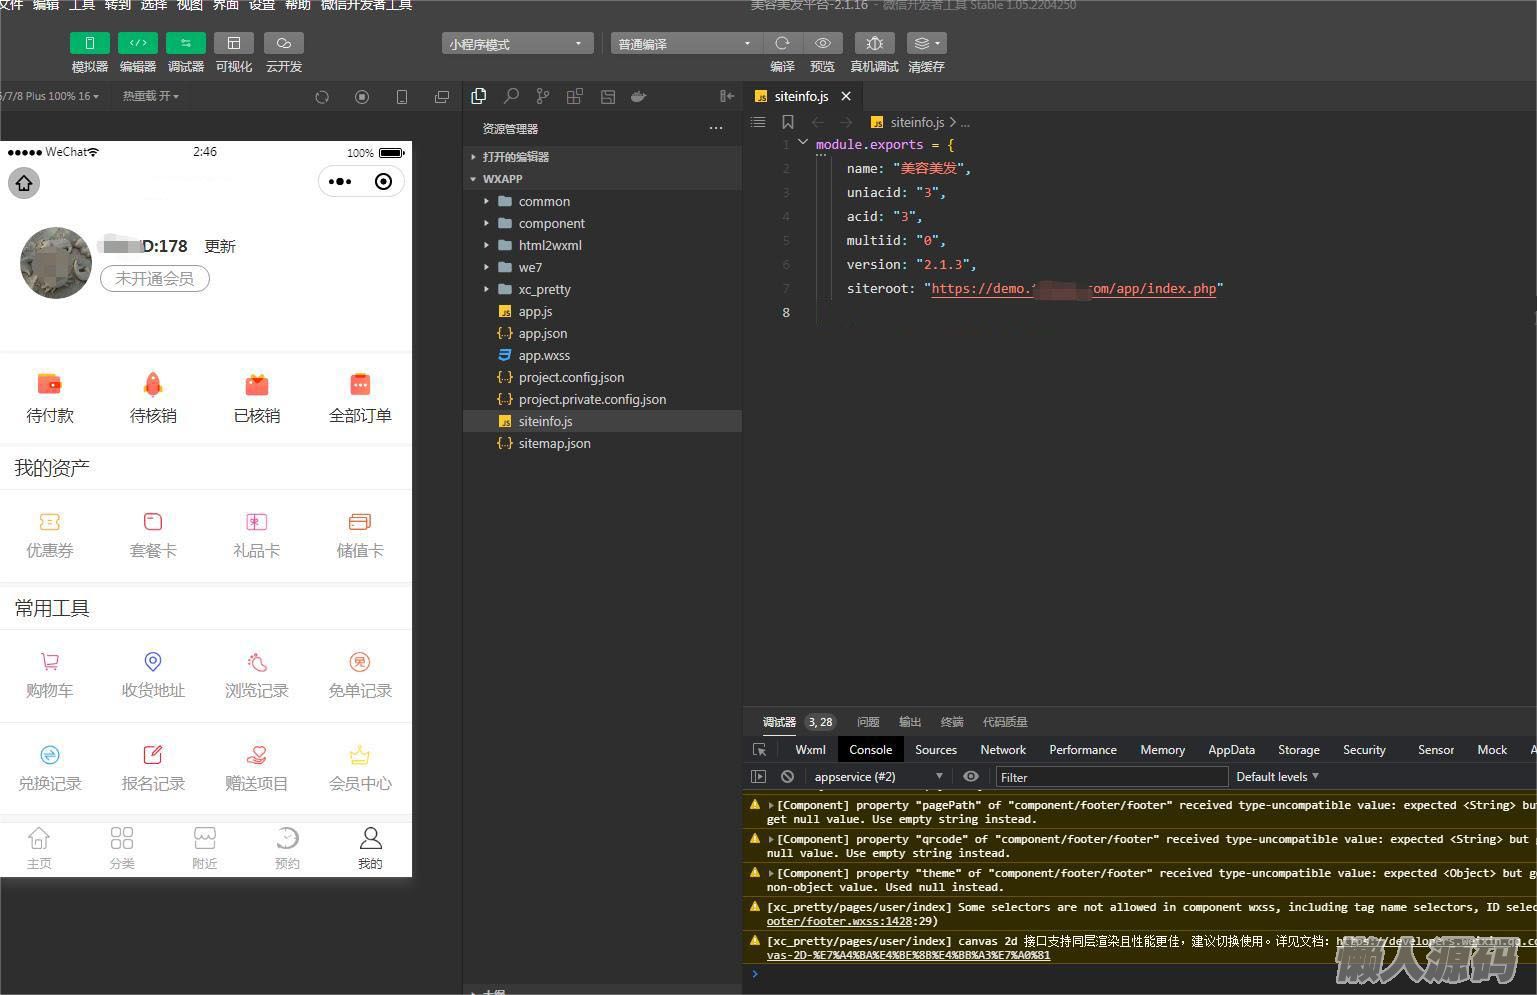Switch to the Network tab
The height and width of the screenshot is (995, 1537).
pos(1002,749)
